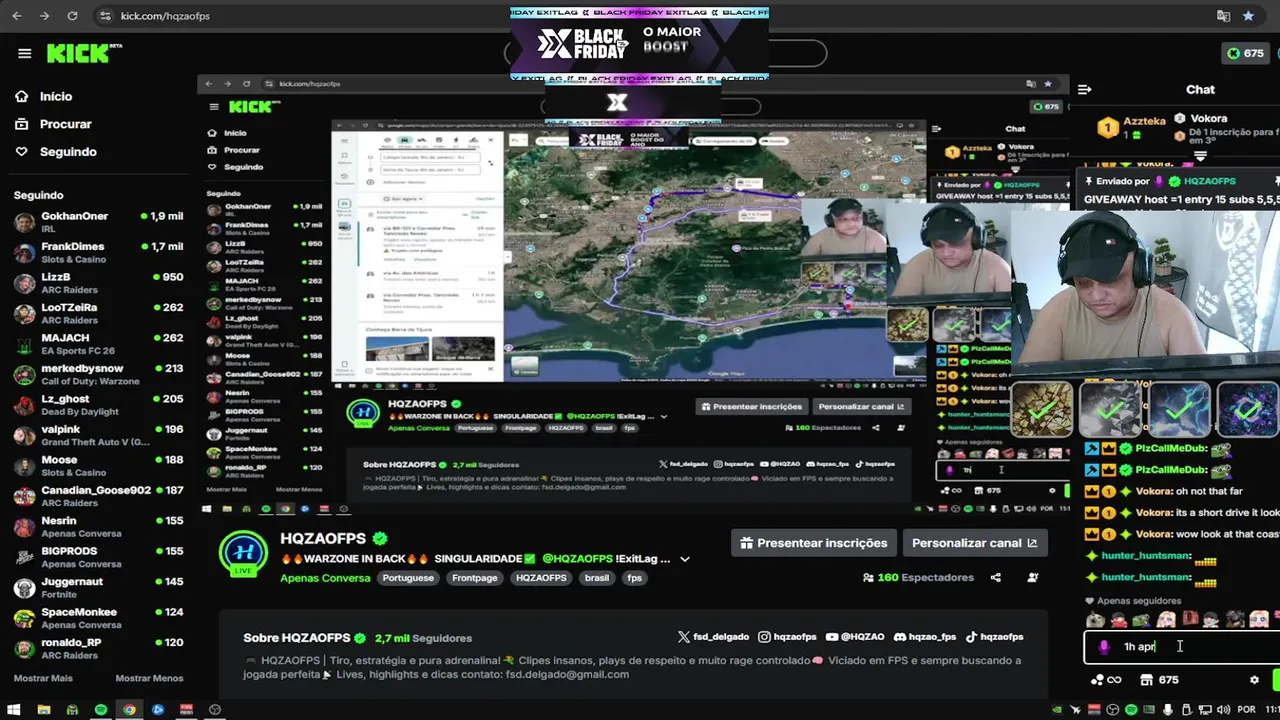This screenshot has height=720, width=1280.
Task: Select the Frontpage tag
Action: [x=474, y=578]
